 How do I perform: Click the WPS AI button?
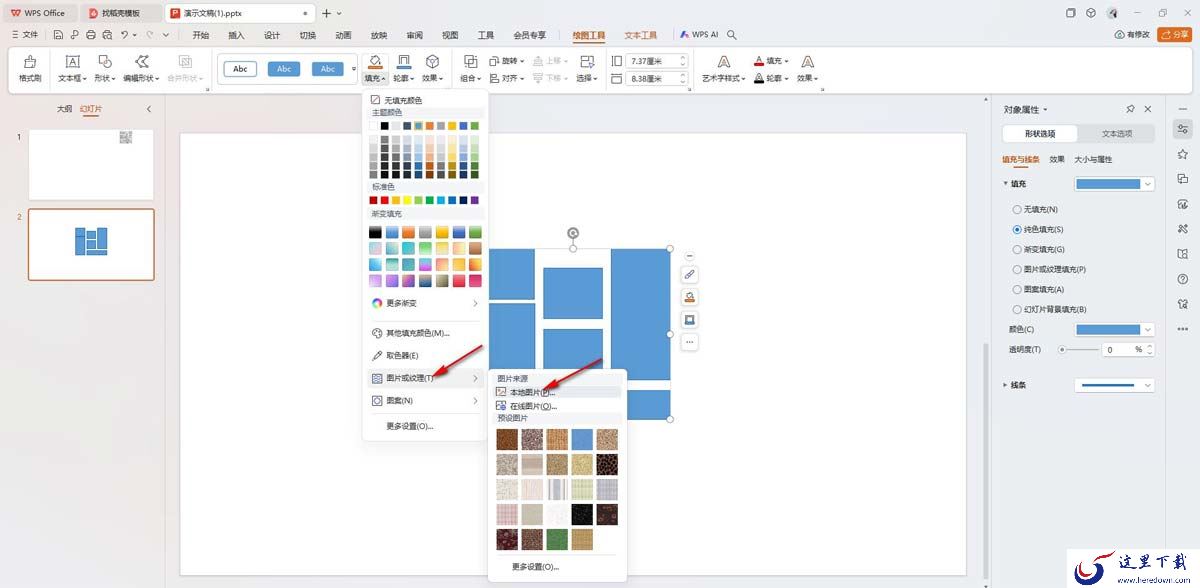[x=700, y=35]
